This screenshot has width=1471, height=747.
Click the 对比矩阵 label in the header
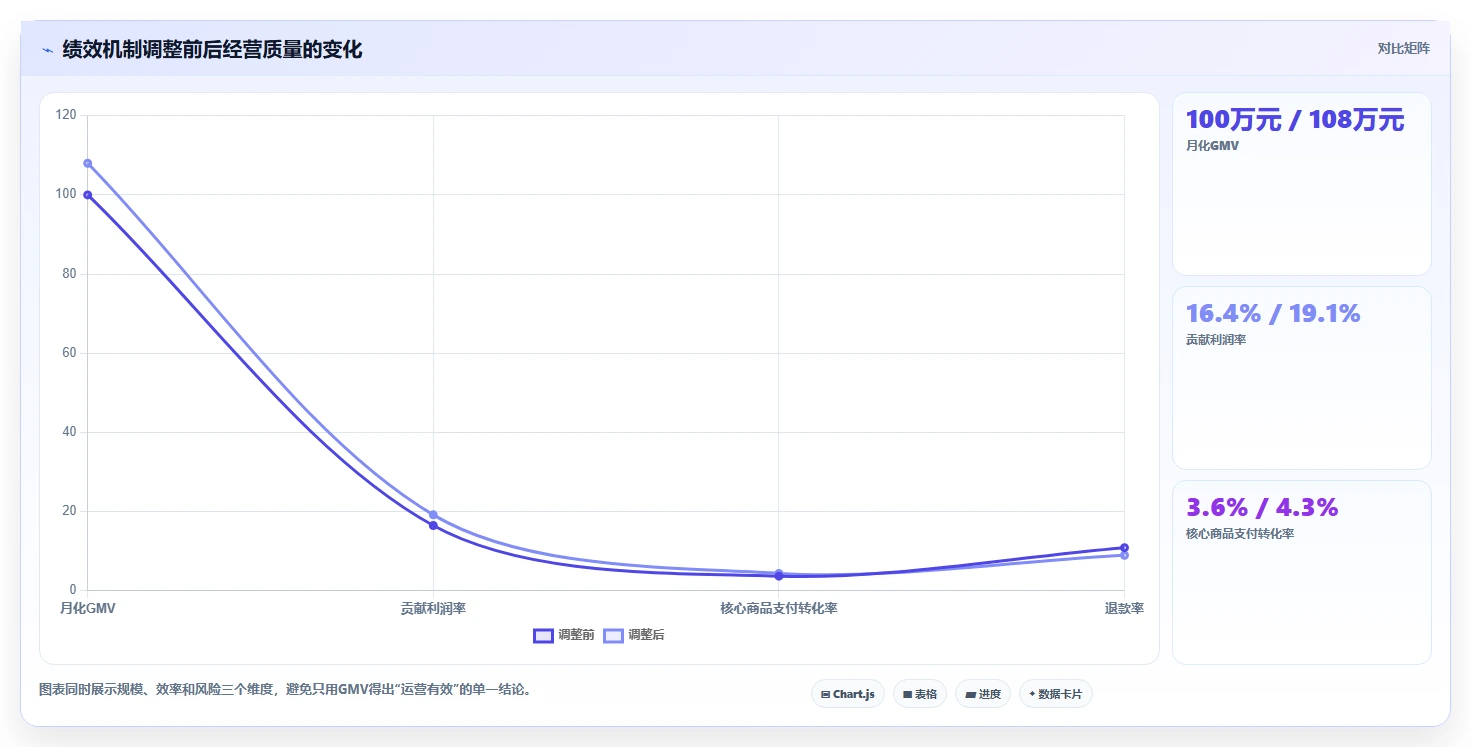click(1404, 49)
